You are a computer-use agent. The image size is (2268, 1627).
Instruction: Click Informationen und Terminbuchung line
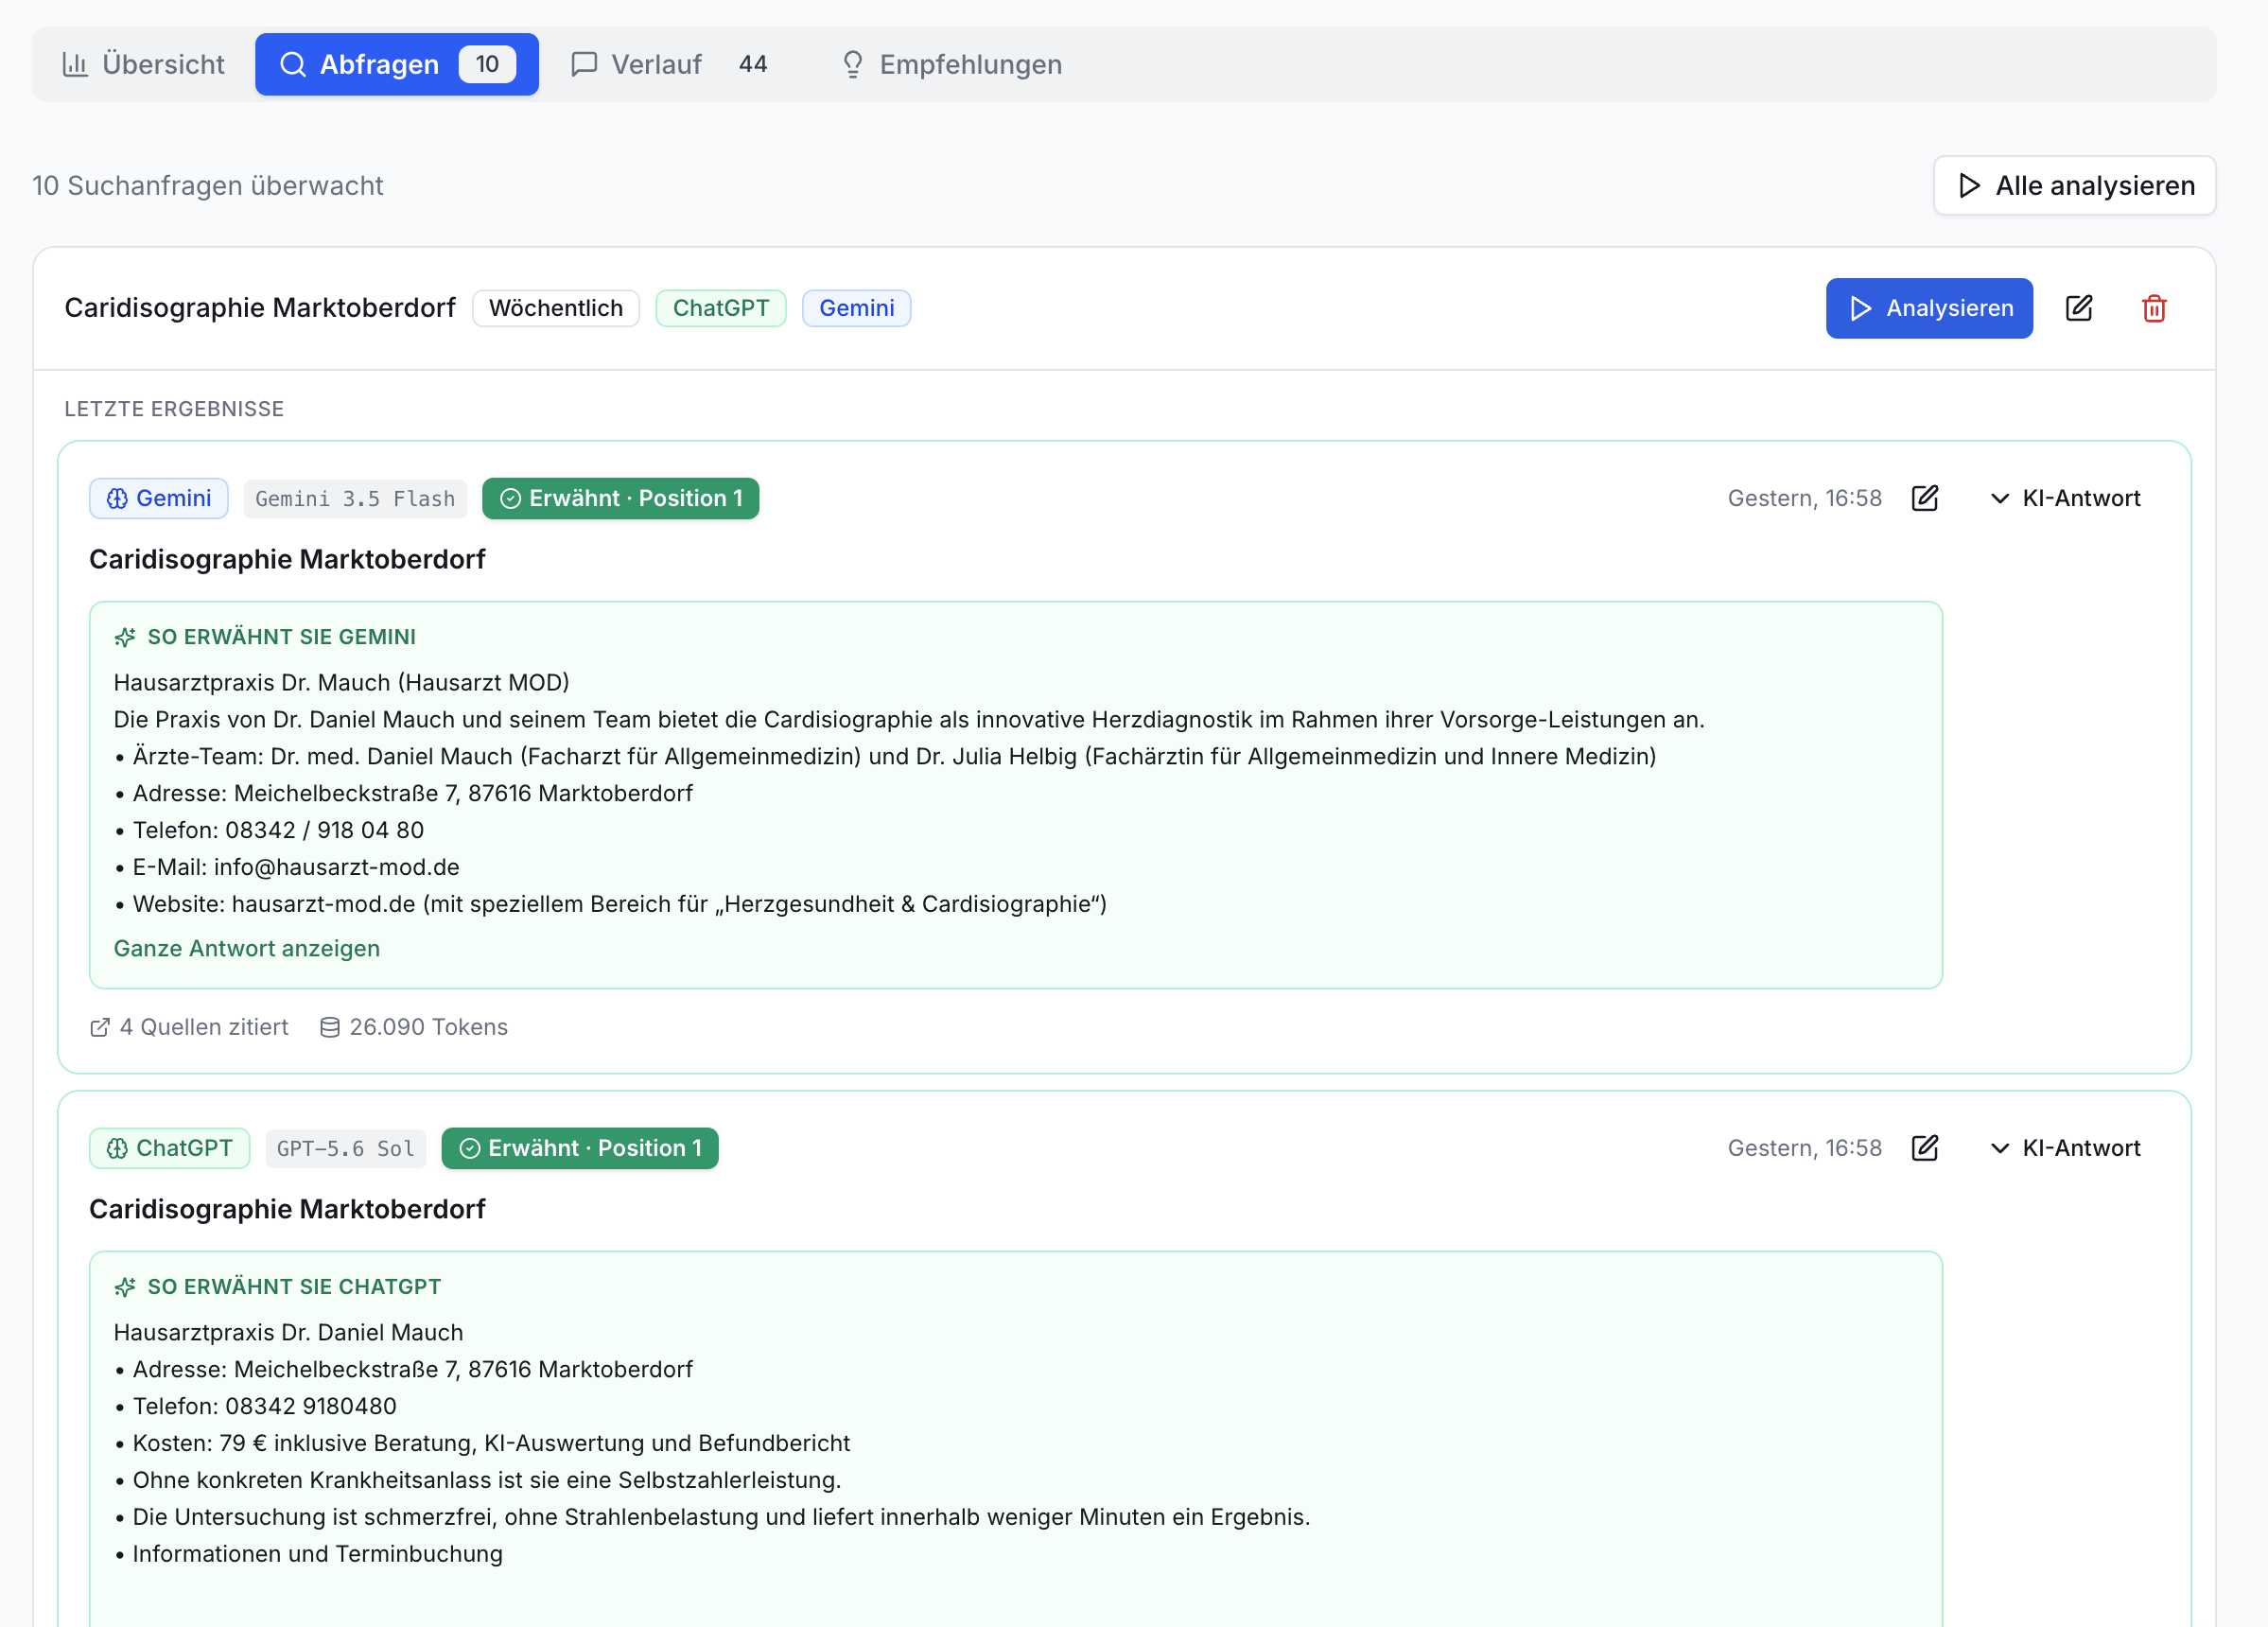308,1555
